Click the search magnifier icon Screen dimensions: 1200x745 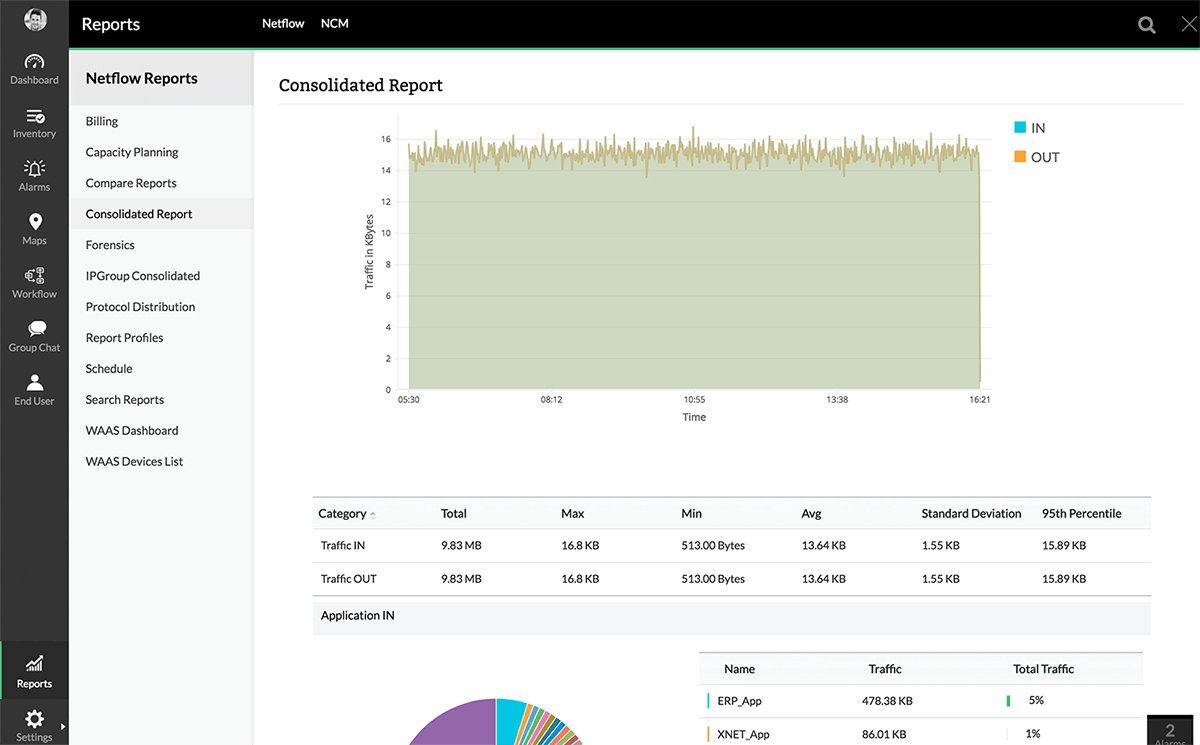tap(1147, 25)
